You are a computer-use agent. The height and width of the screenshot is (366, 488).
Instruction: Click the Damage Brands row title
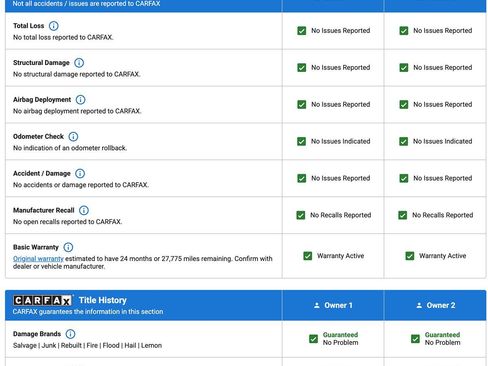(x=37, y=334)
